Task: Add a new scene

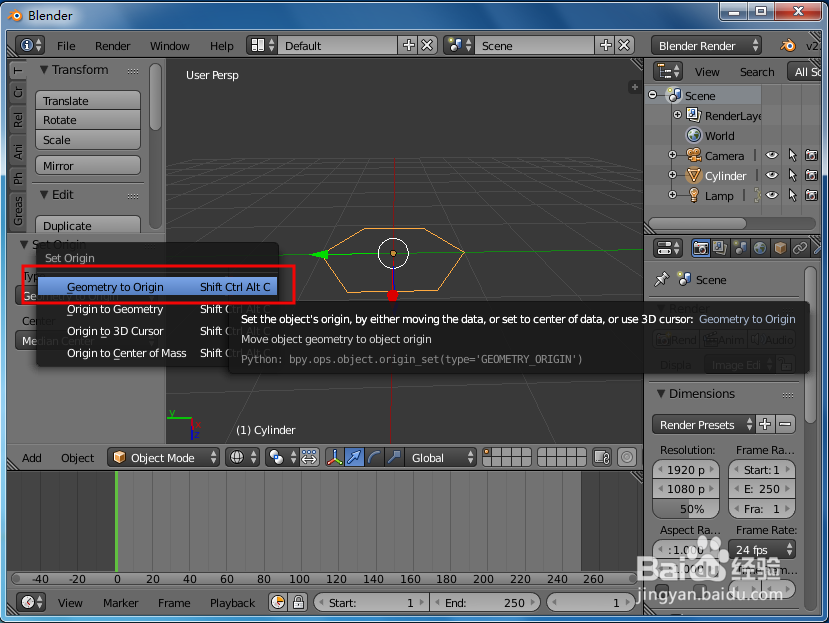Action: coord(606,45)
